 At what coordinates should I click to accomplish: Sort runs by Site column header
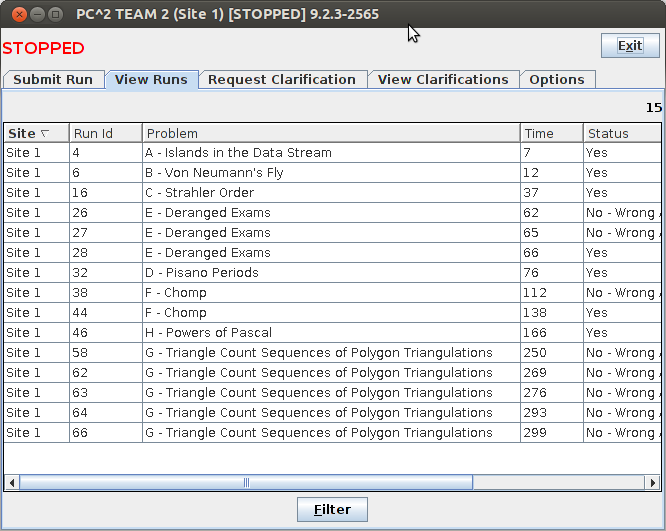pos(35,133)
